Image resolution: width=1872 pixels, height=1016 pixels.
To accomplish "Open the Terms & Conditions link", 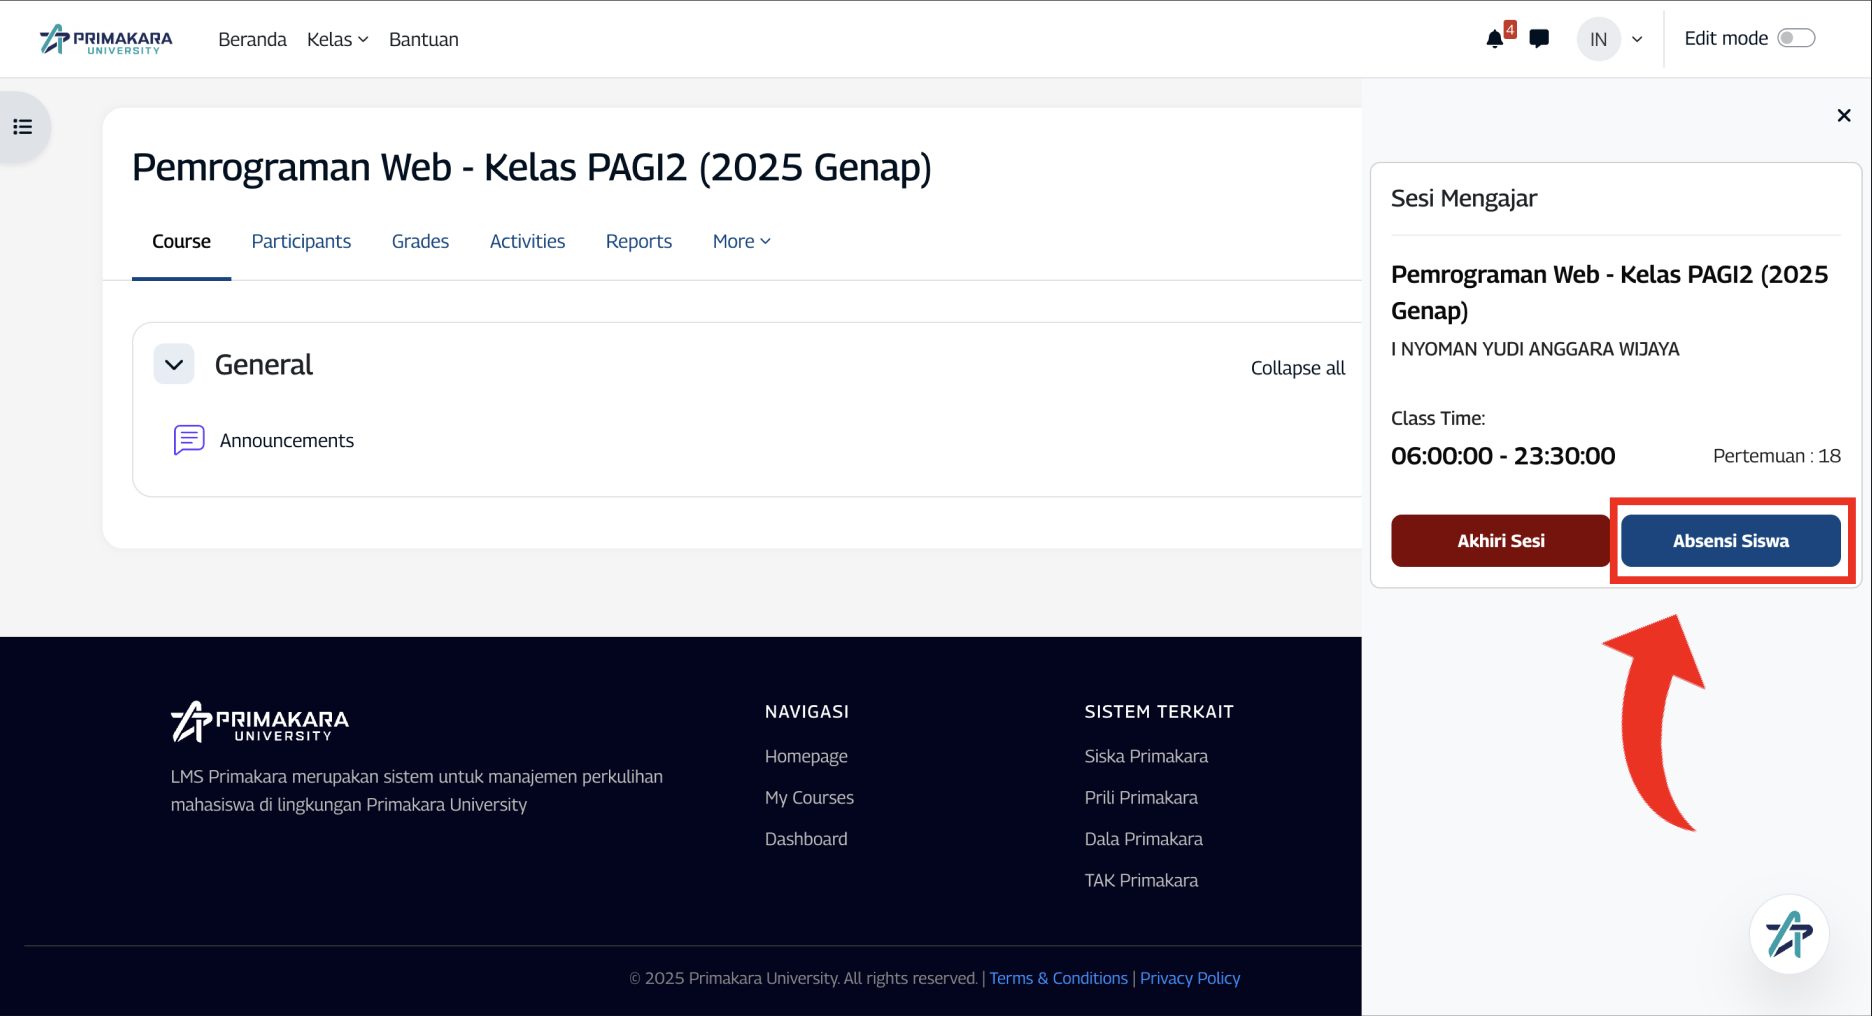I will [1058, 978].
